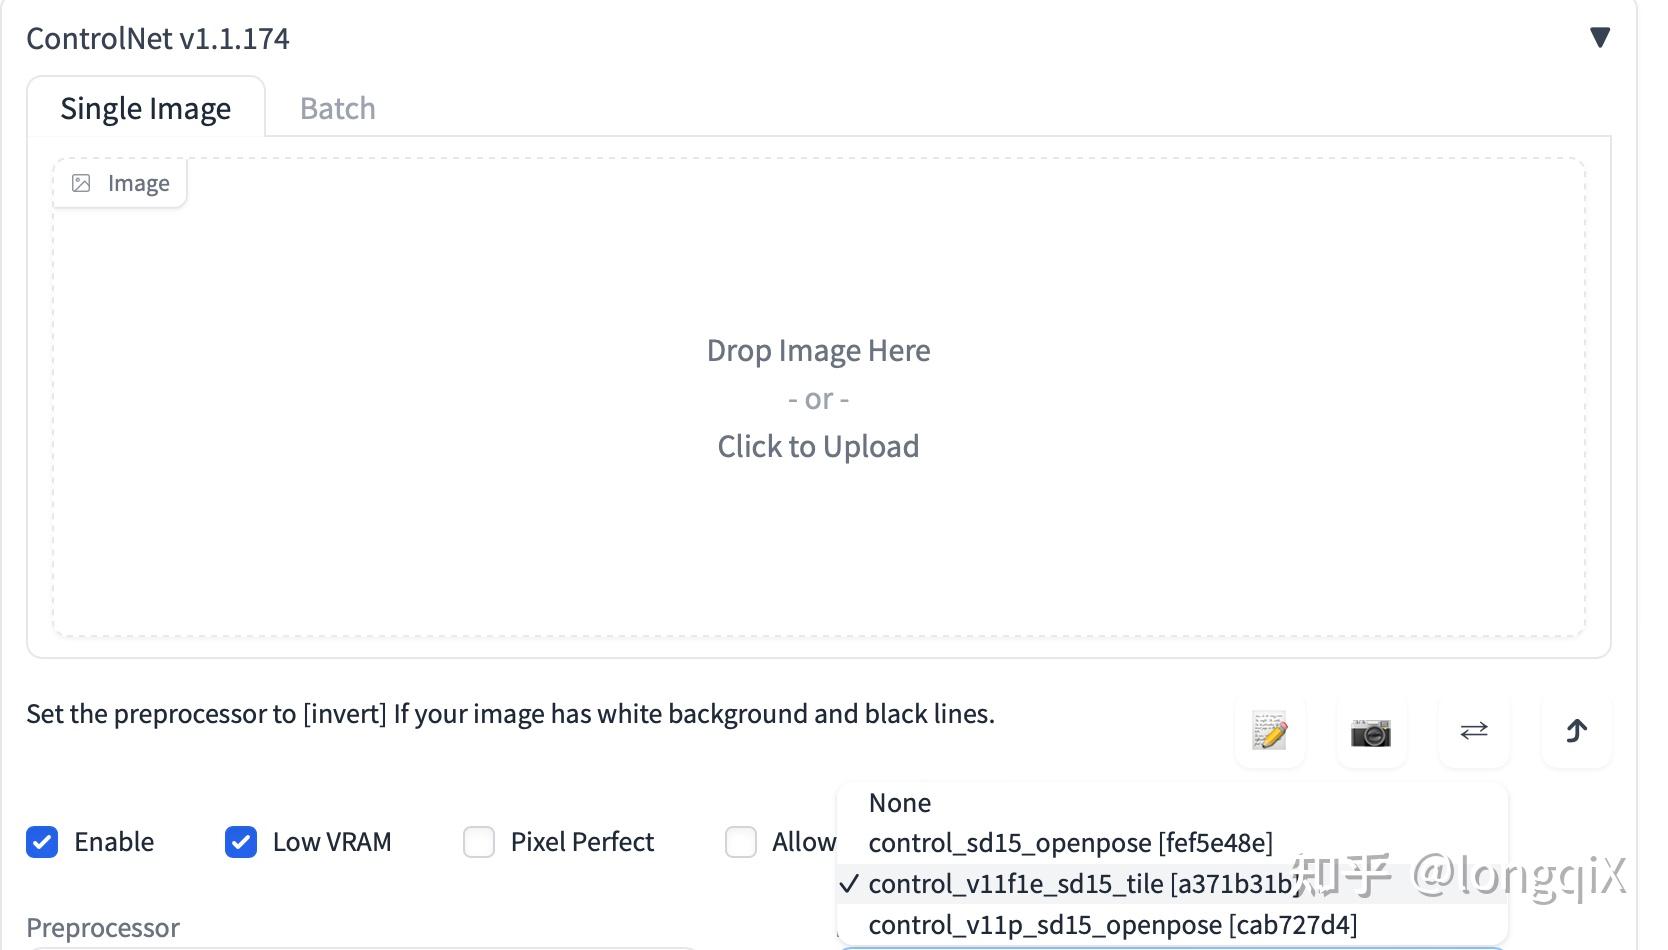Click the camera webcam icon
The image size is (1668, 950).
click(1371, 732)
